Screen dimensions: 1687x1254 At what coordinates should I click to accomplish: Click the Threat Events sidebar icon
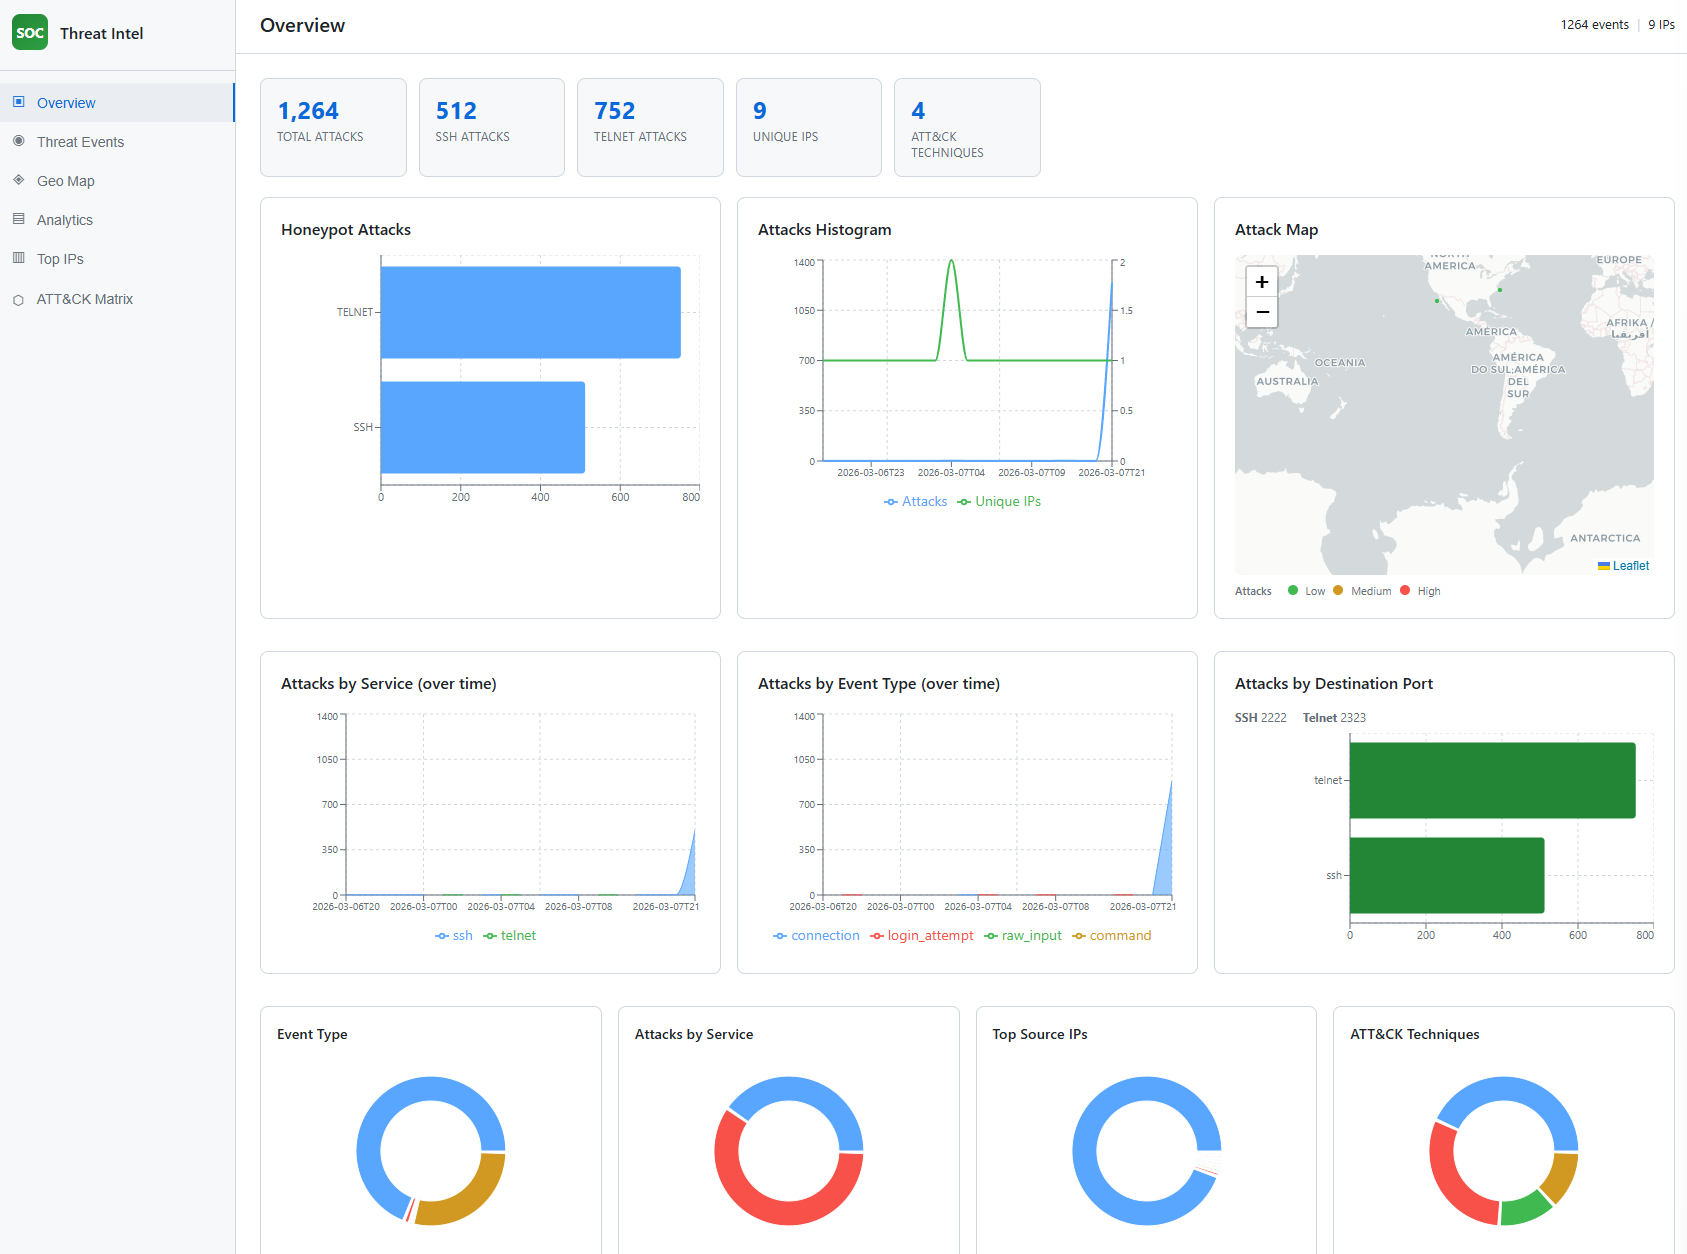pos(19,141)
